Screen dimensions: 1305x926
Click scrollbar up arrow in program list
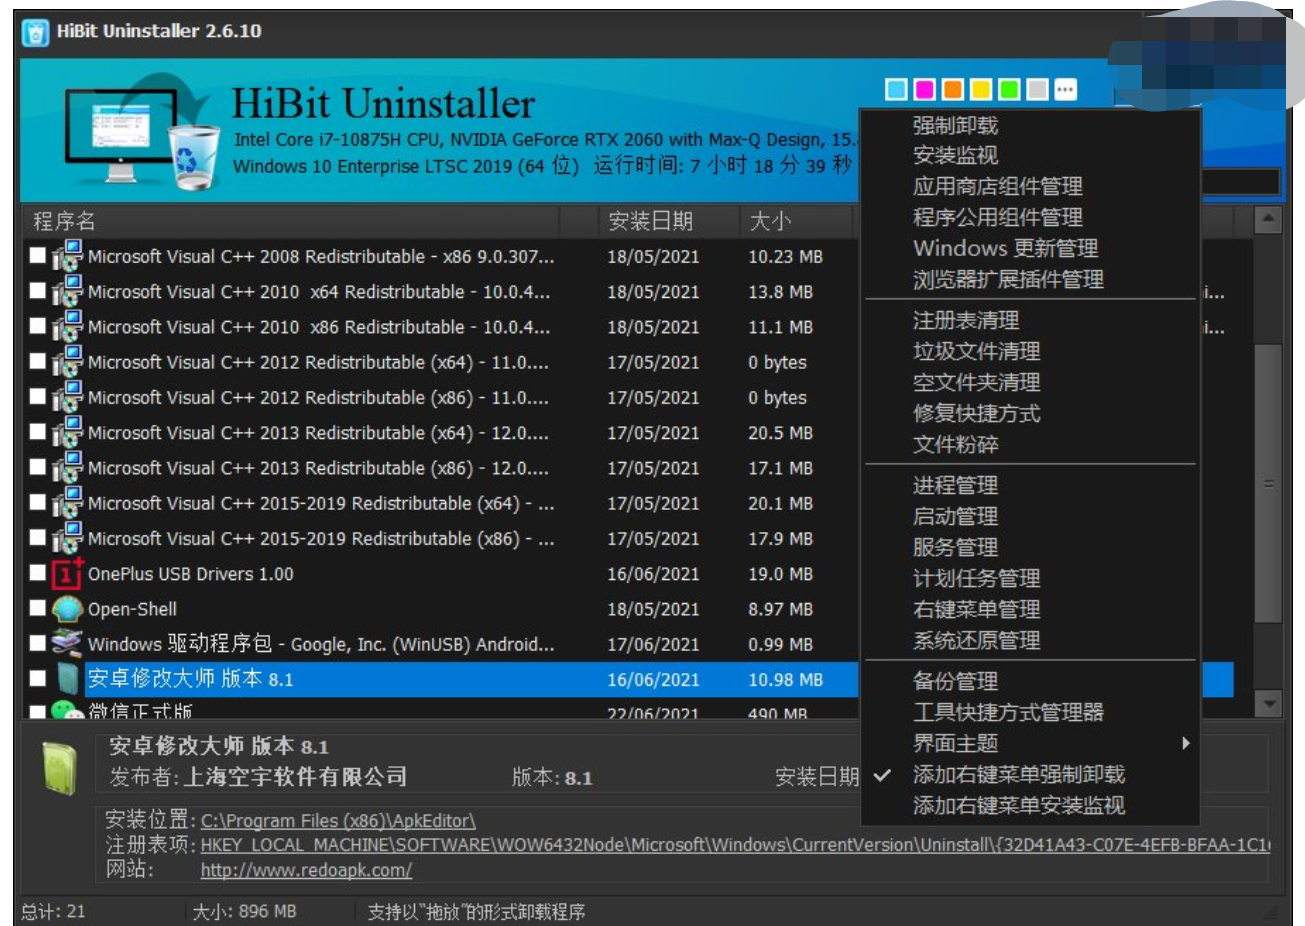pos(1268,220)
